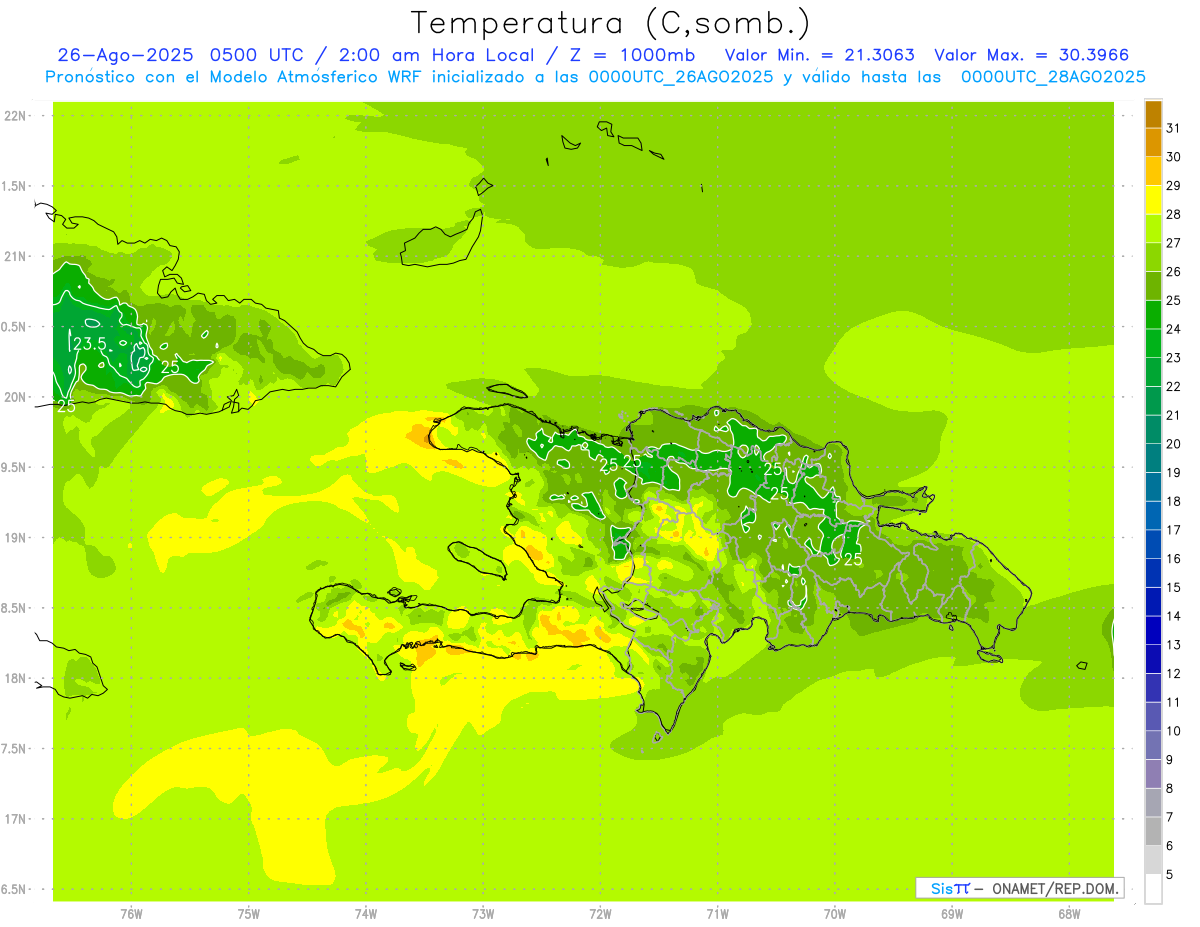
Task: Click the '75W' longitude label
Action: pos(249,914)
